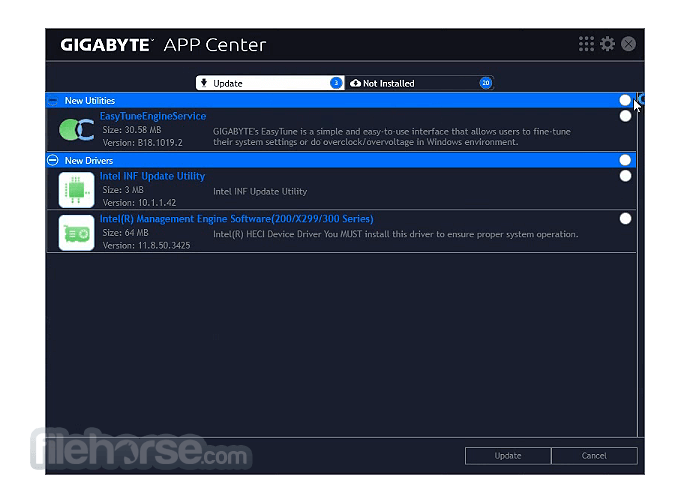
Task: Click the EasyTune description text
Action: 392,137
